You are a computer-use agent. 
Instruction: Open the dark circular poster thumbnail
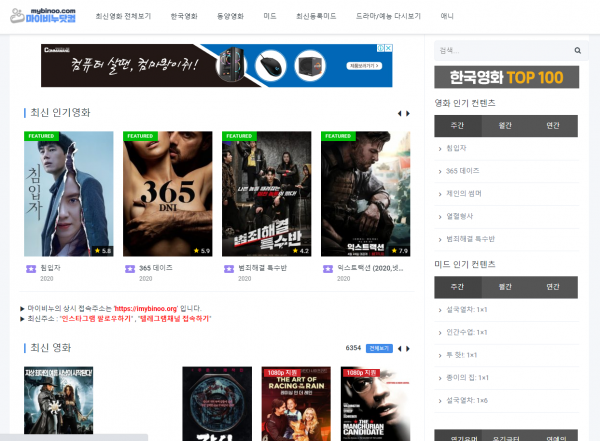pos(217,403)
